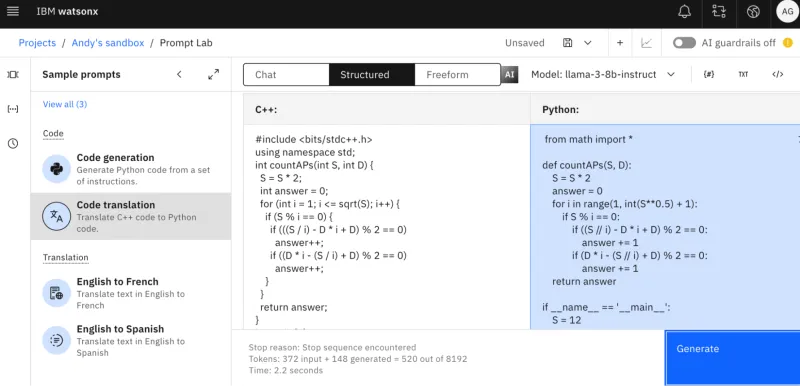Collapse the Sample prompts panel chevron
The width and height of the screenshot is (800, 386).
(179, 74)
